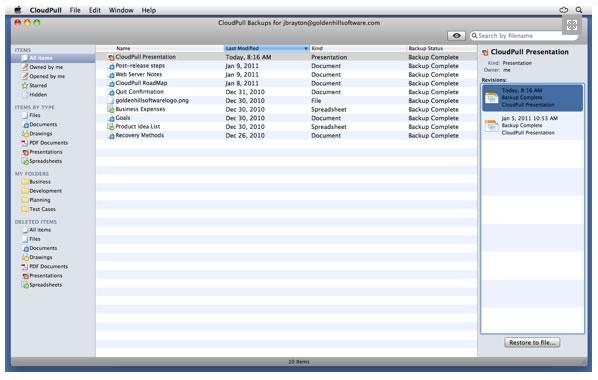Screen dimensions: 598x380
Task: Select the Web Server Notes document
Action: tap(138, 74)
